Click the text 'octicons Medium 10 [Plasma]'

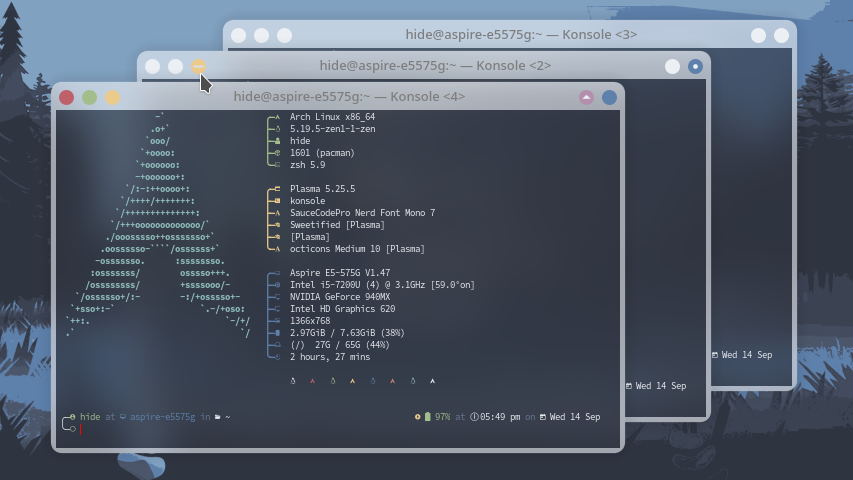click(357, 249)
